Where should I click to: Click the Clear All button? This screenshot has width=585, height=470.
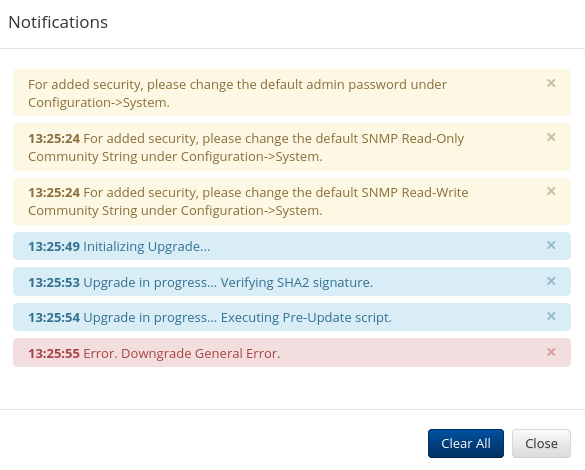(x=466, y=444)
